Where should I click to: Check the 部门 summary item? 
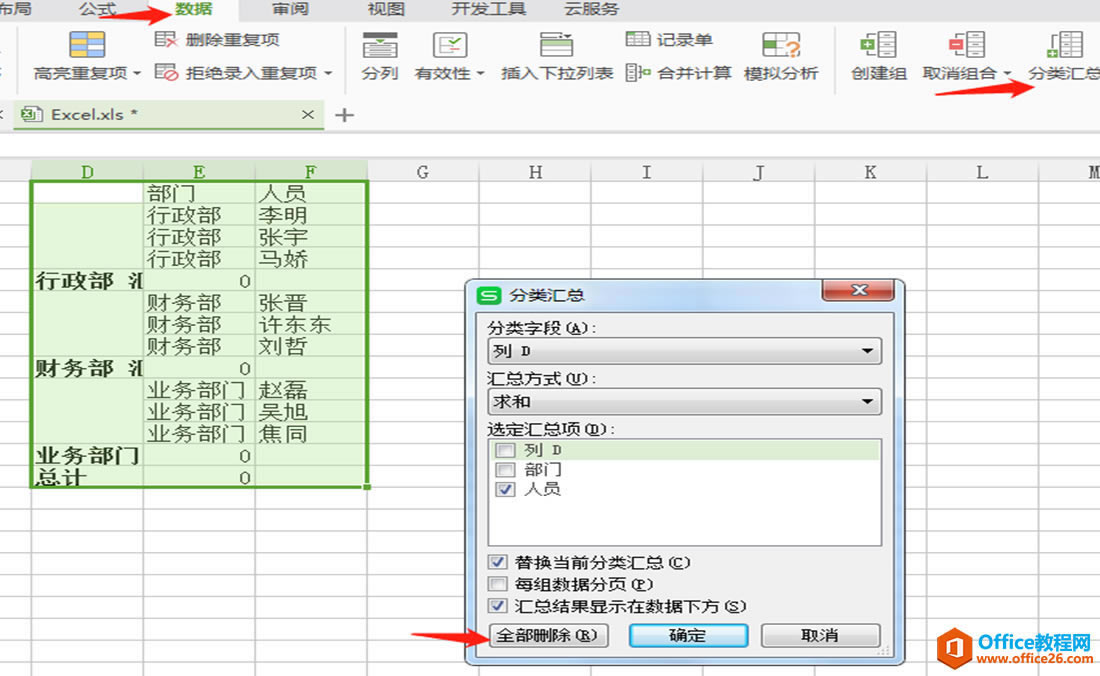[x=505, y=469]
